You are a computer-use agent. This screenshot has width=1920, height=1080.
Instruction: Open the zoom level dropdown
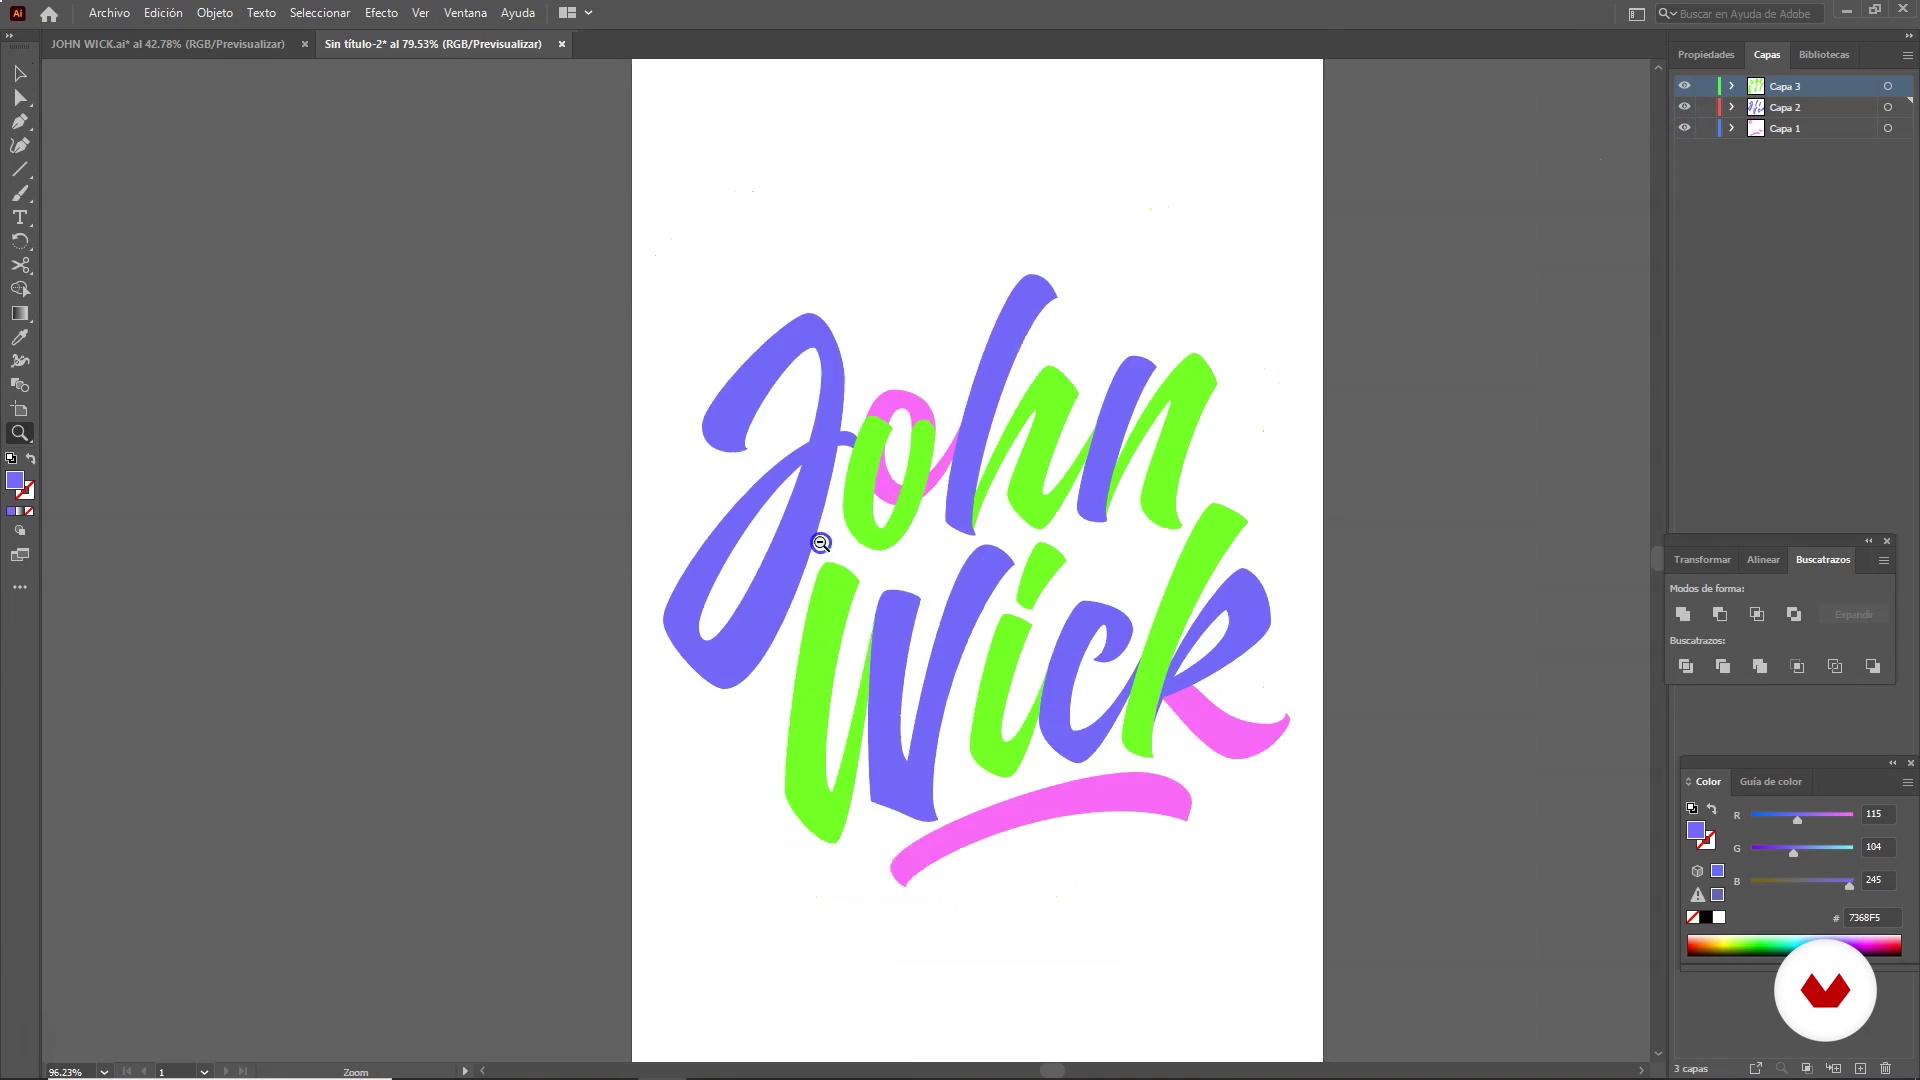[104, 1072]
